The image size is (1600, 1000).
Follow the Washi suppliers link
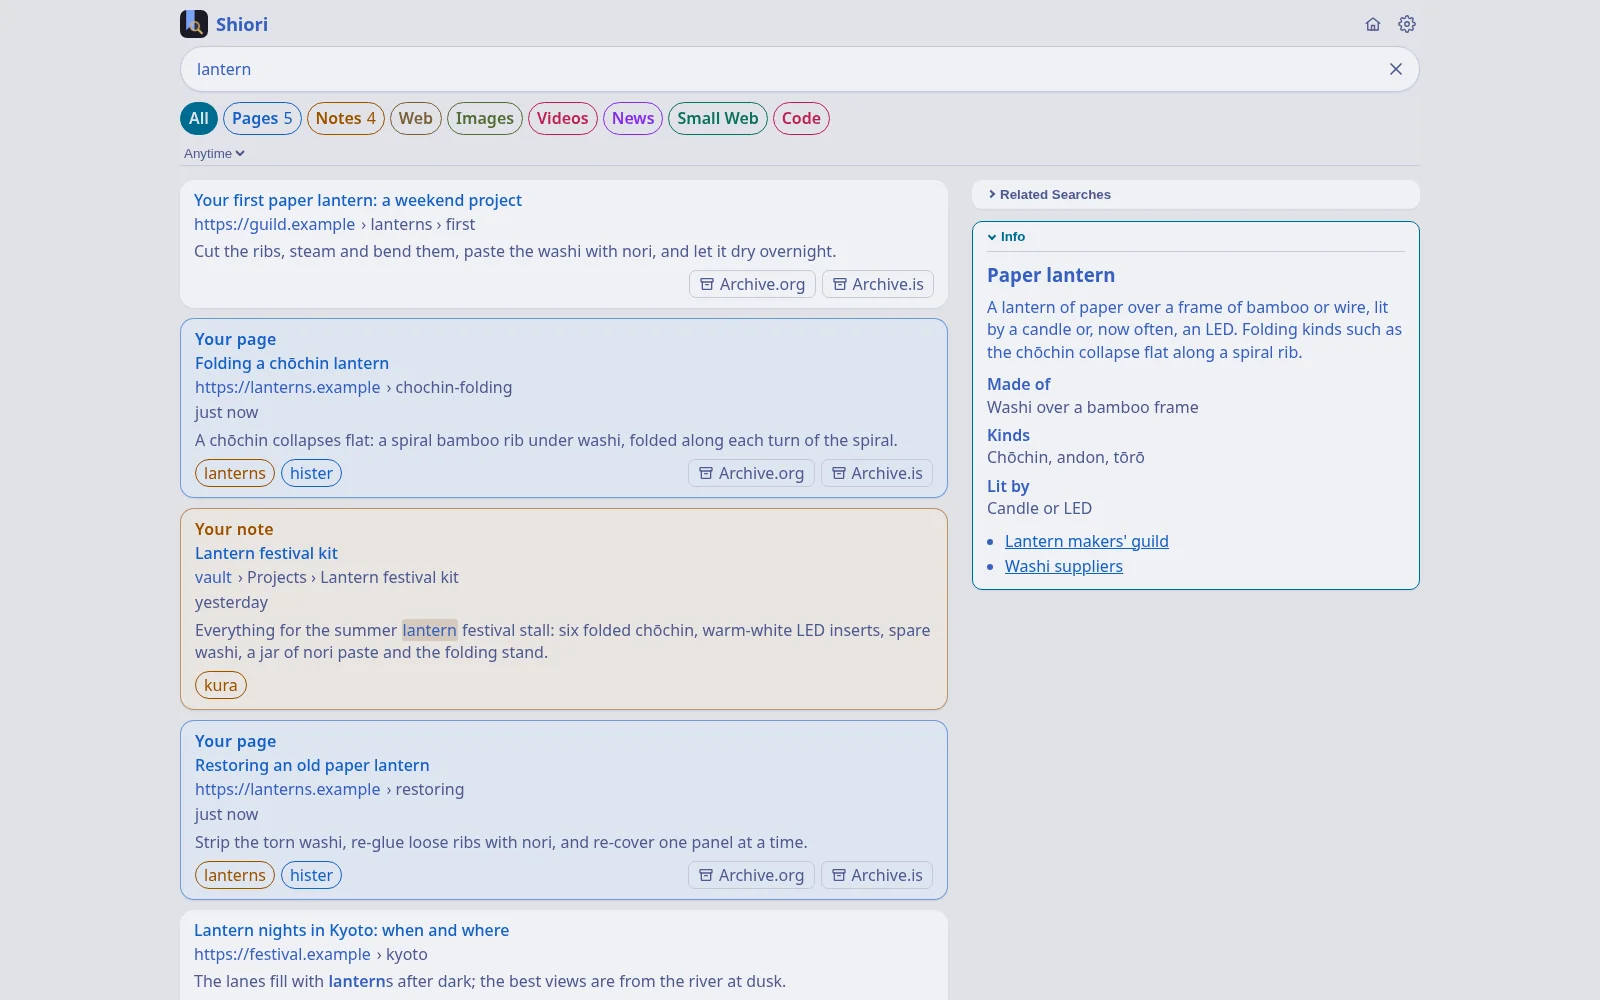[1064, 566]
